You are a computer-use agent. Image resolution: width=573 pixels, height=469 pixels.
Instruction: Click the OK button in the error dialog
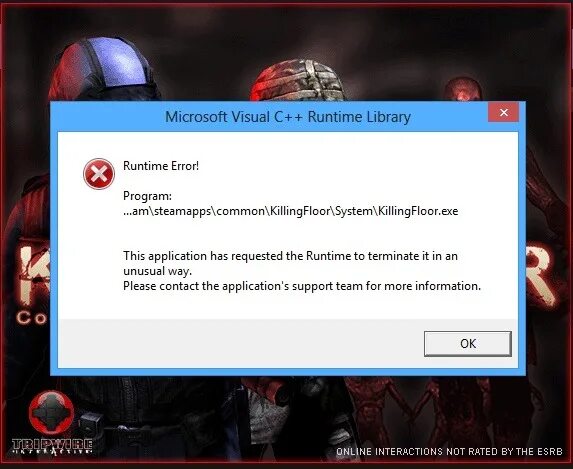point(467,344)
